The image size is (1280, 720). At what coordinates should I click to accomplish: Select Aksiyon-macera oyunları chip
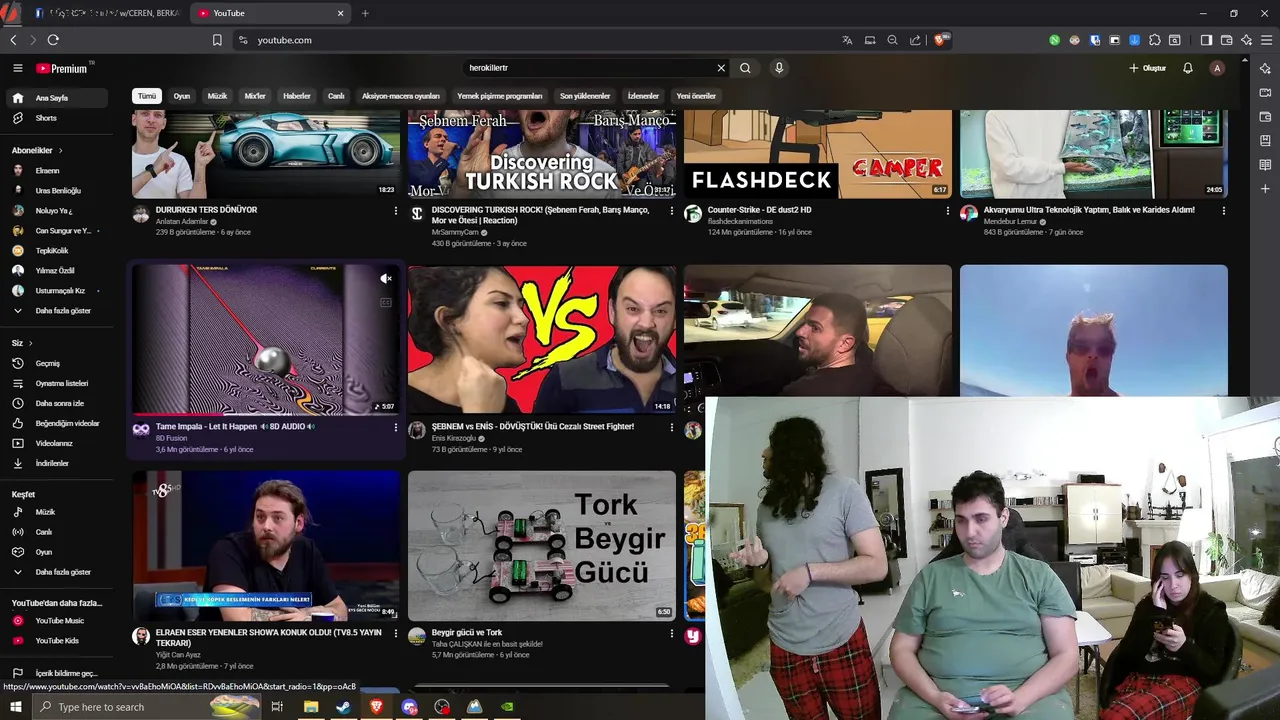401,96
